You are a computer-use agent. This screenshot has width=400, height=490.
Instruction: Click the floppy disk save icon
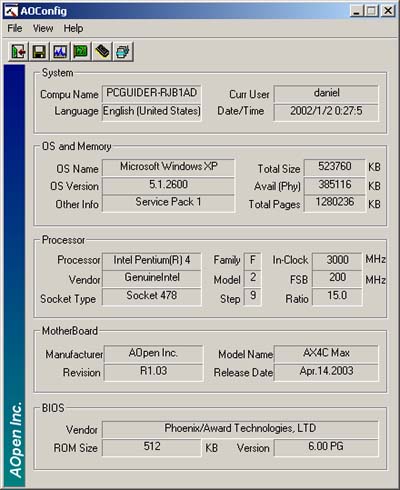39,52
